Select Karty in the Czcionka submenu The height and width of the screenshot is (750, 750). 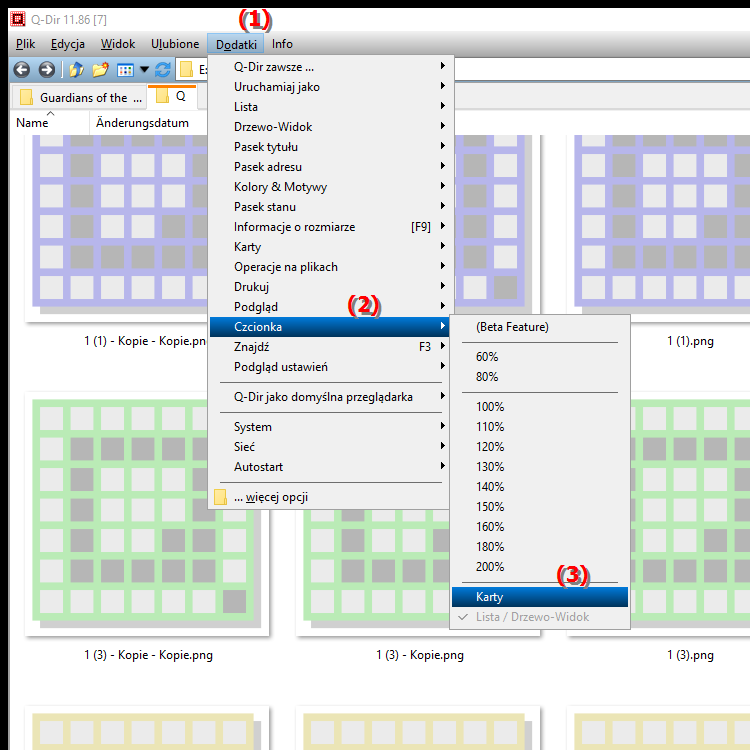click(x=540, y=597)
